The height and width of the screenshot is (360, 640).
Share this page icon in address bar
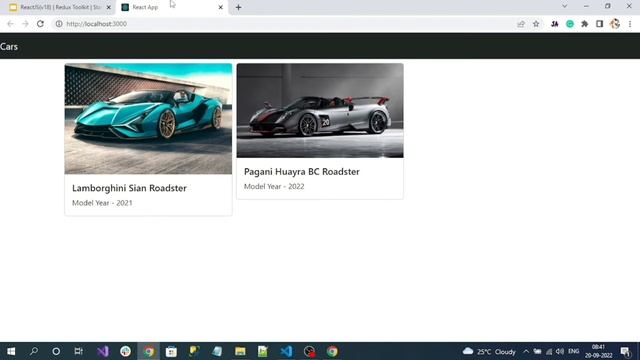(521, 24)
